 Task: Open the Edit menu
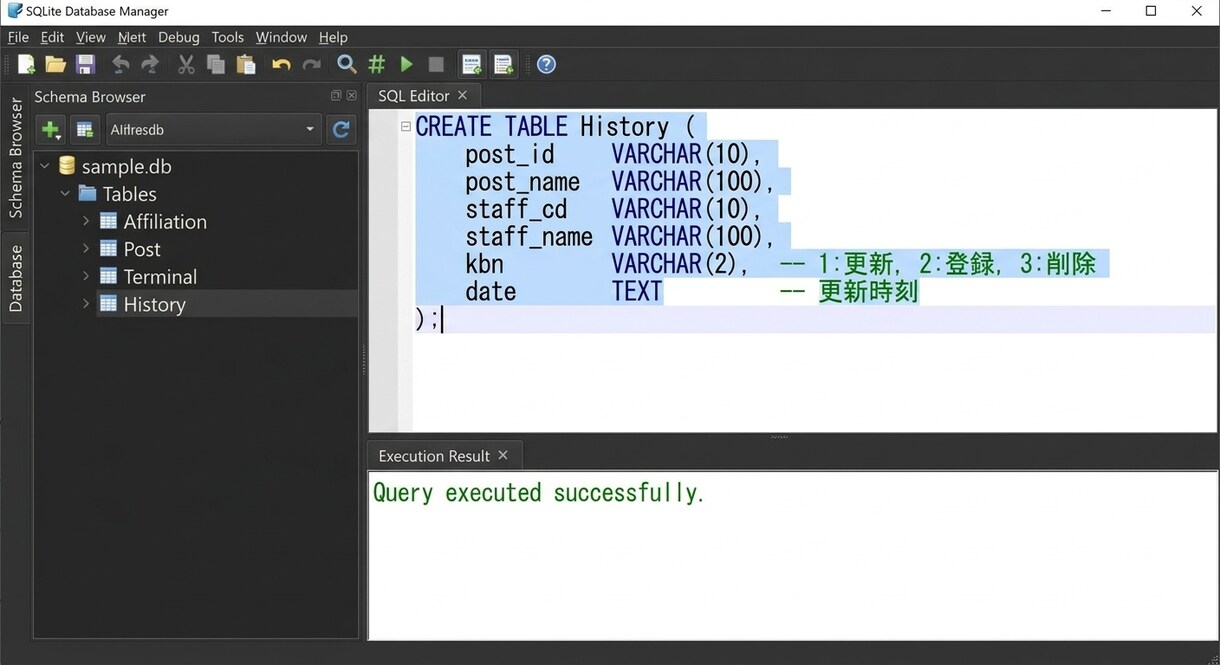pyautogui.click(x=52, y=37)
